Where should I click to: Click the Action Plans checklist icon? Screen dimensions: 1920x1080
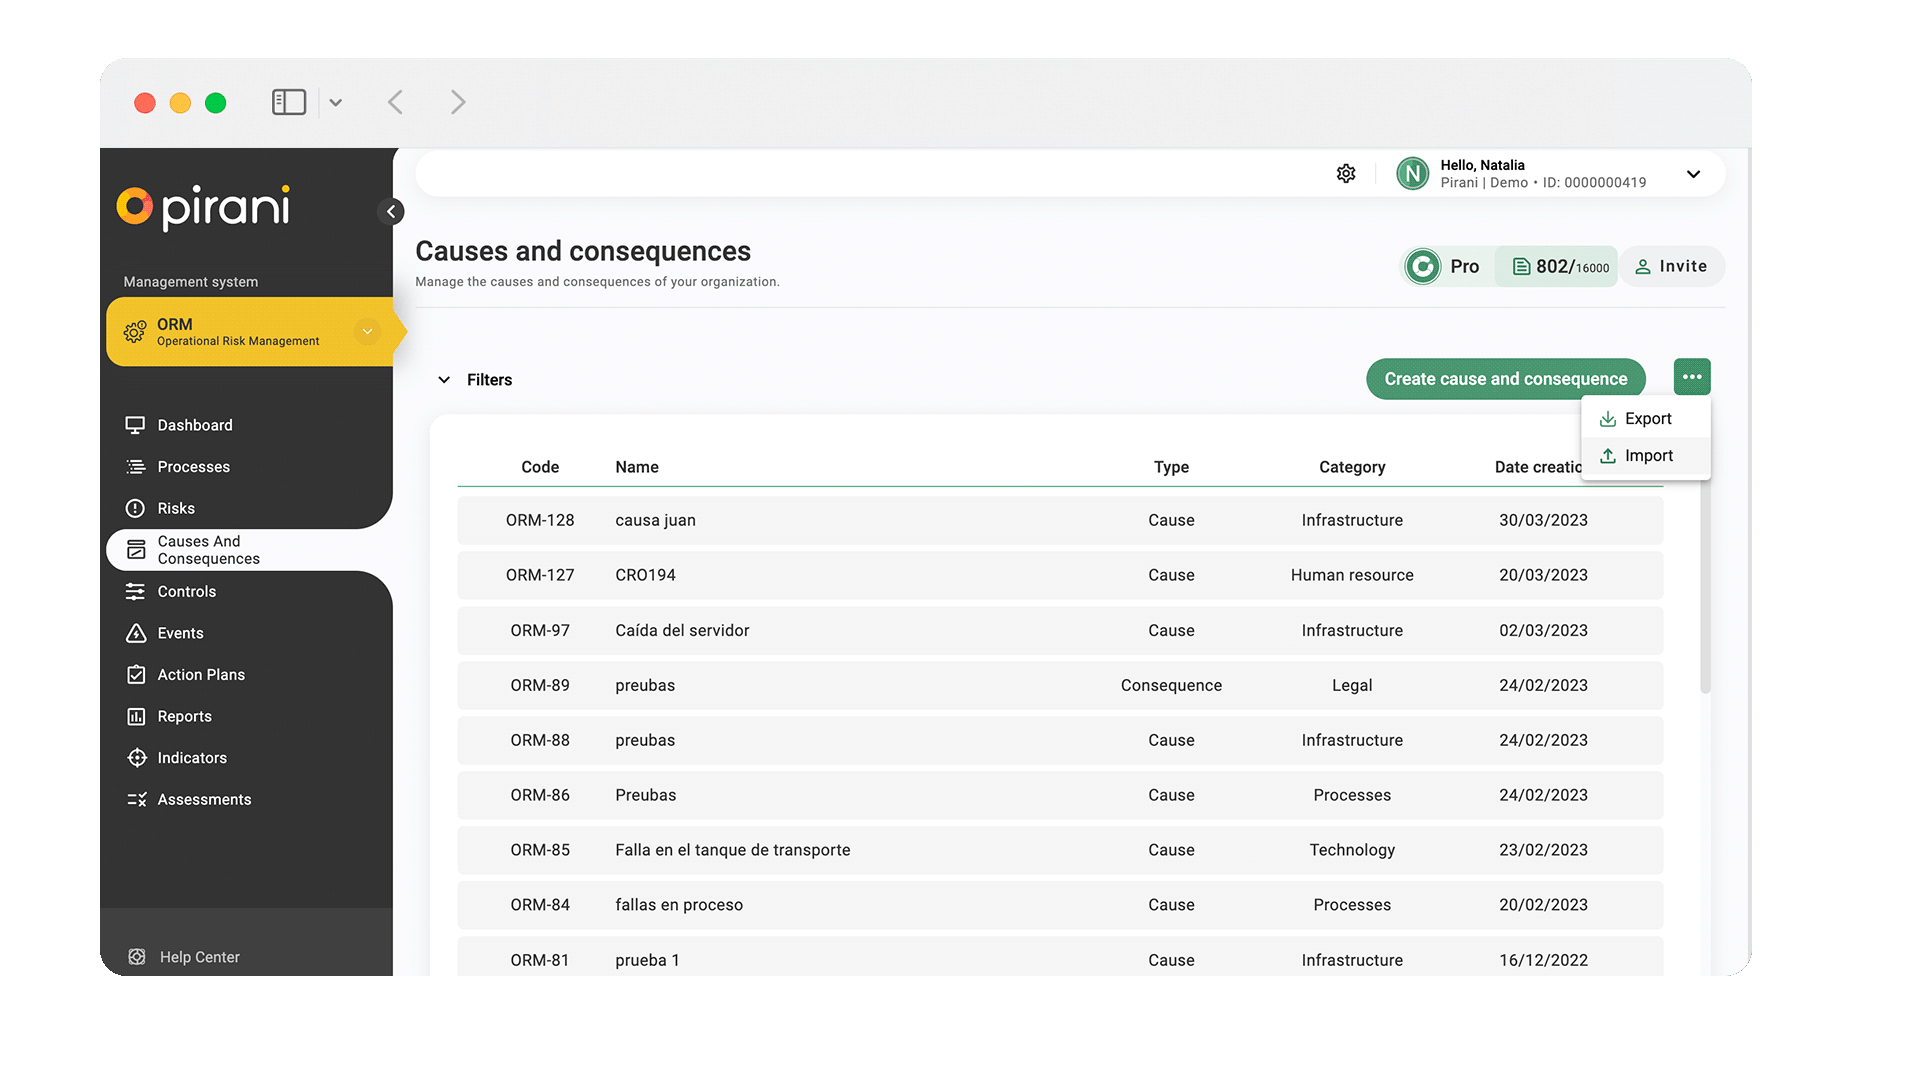pos(136,675)
